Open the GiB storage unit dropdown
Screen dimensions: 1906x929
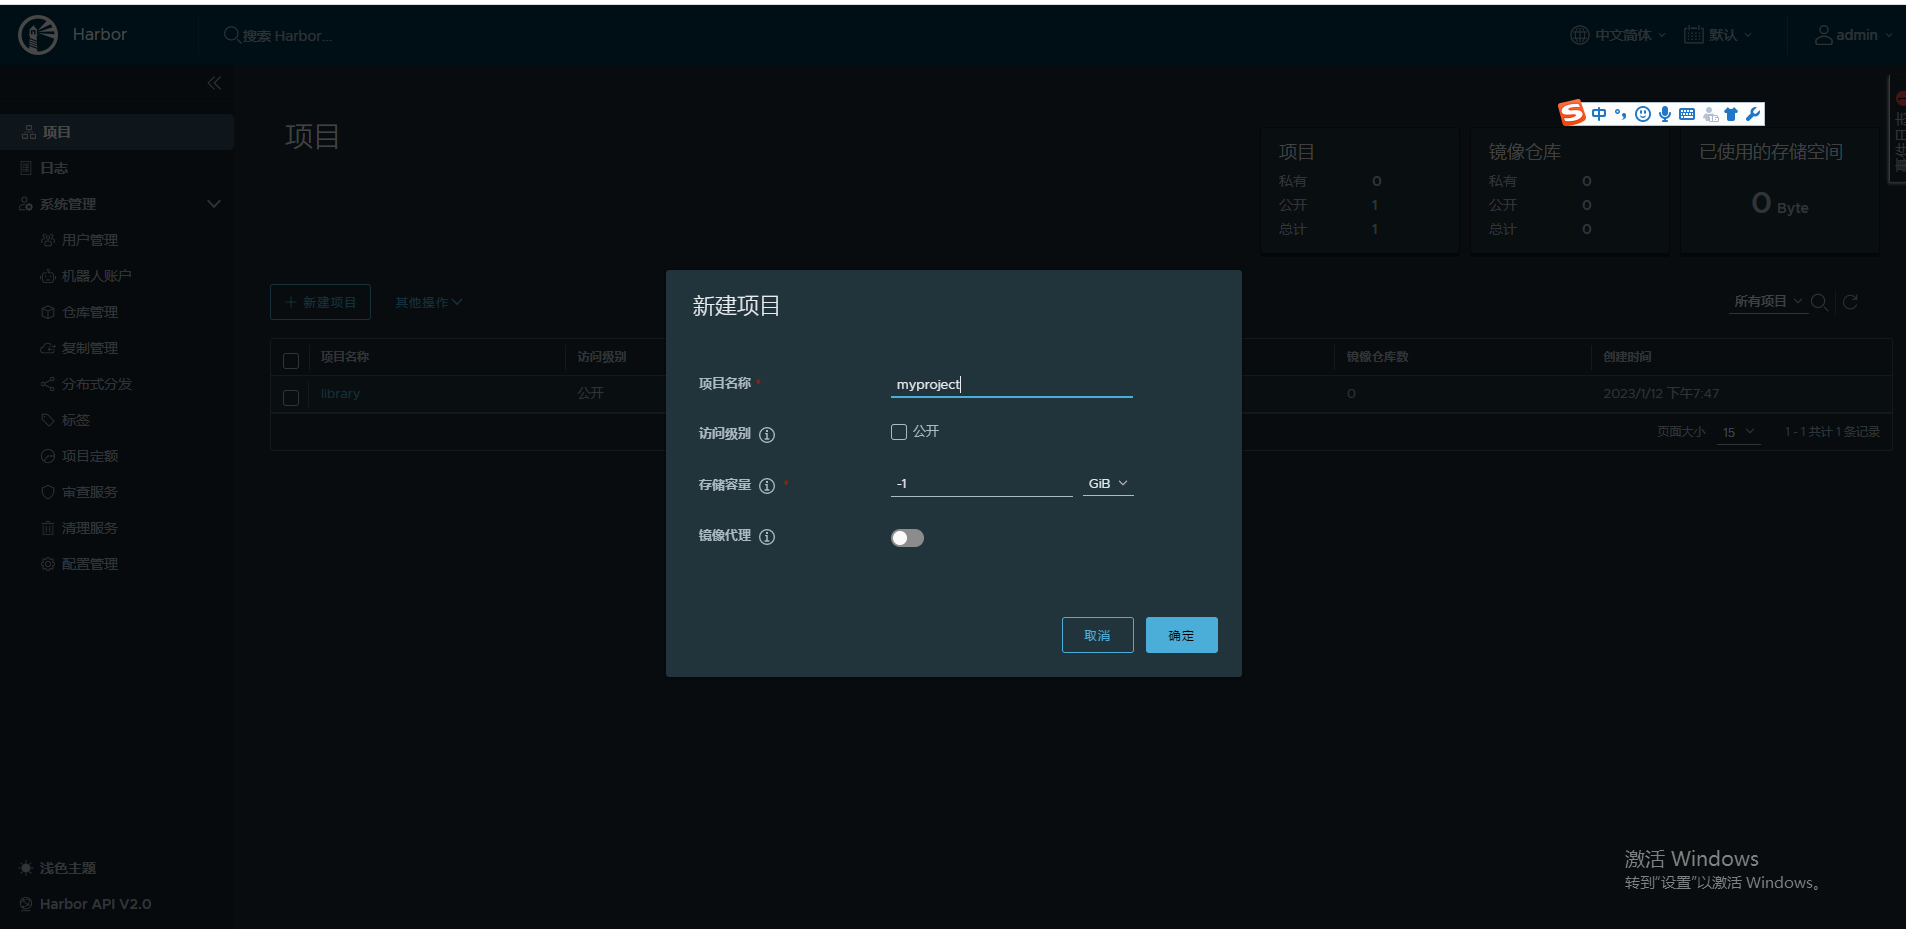pyautogui.click(x=1108, y=484)
